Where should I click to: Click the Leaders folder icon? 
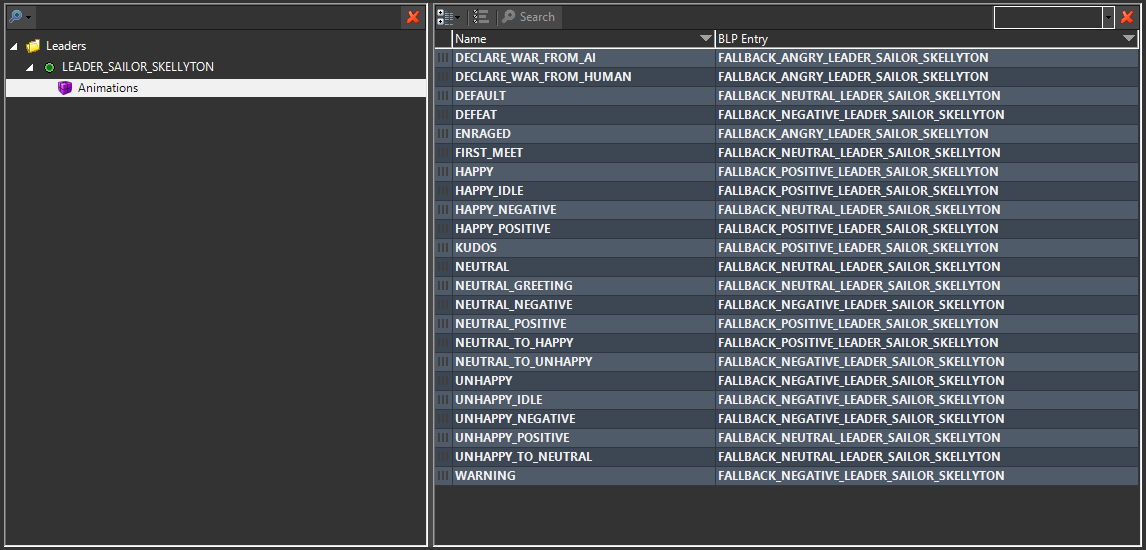[33, 46]
